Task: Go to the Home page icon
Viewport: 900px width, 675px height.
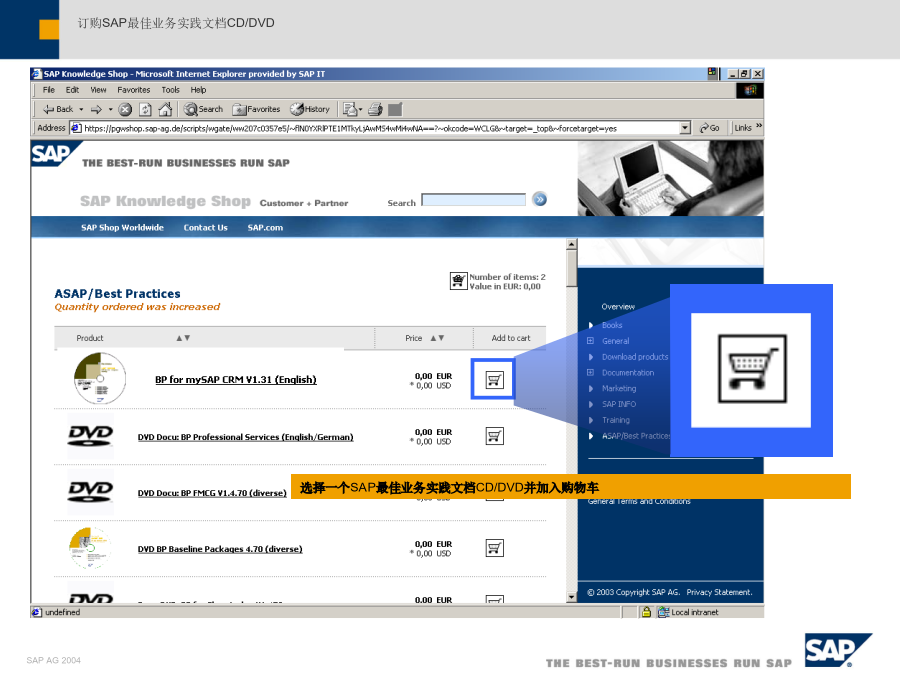Action: (165, 109)
